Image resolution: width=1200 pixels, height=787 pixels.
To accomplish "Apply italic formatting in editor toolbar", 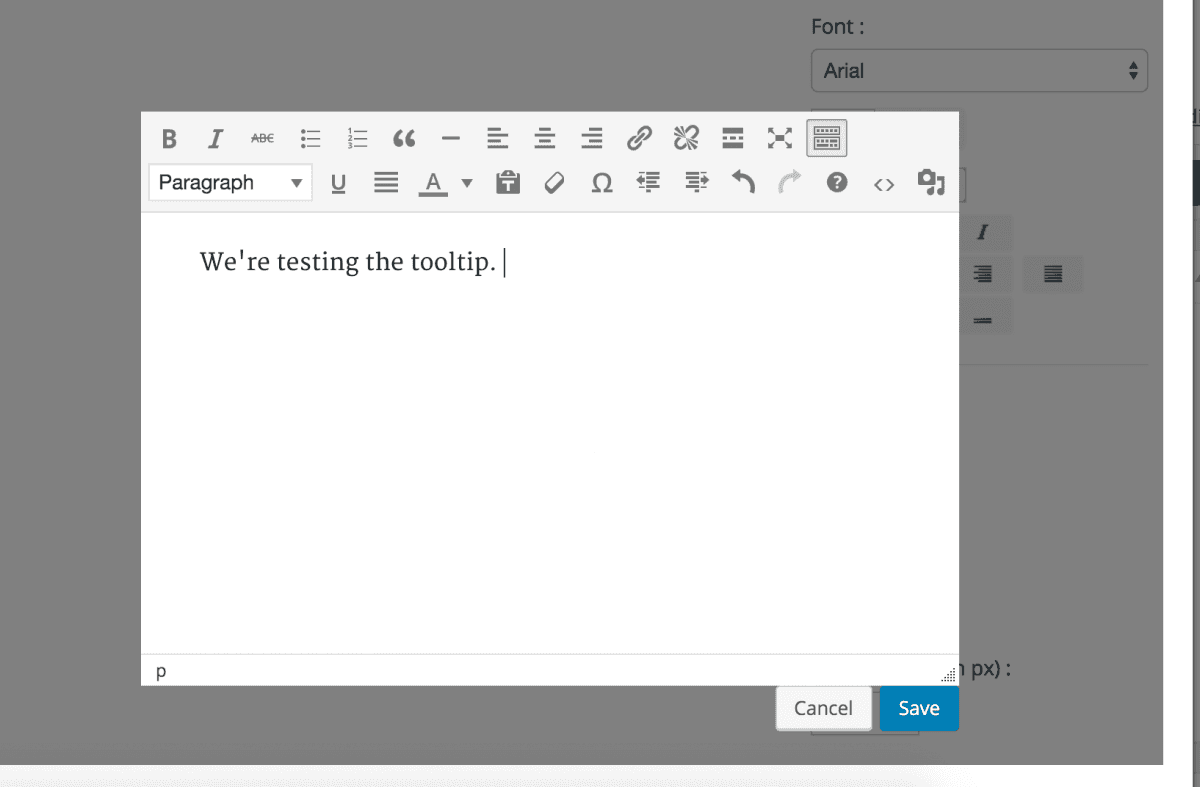I will pyautogui.click(x=215, y=138).
